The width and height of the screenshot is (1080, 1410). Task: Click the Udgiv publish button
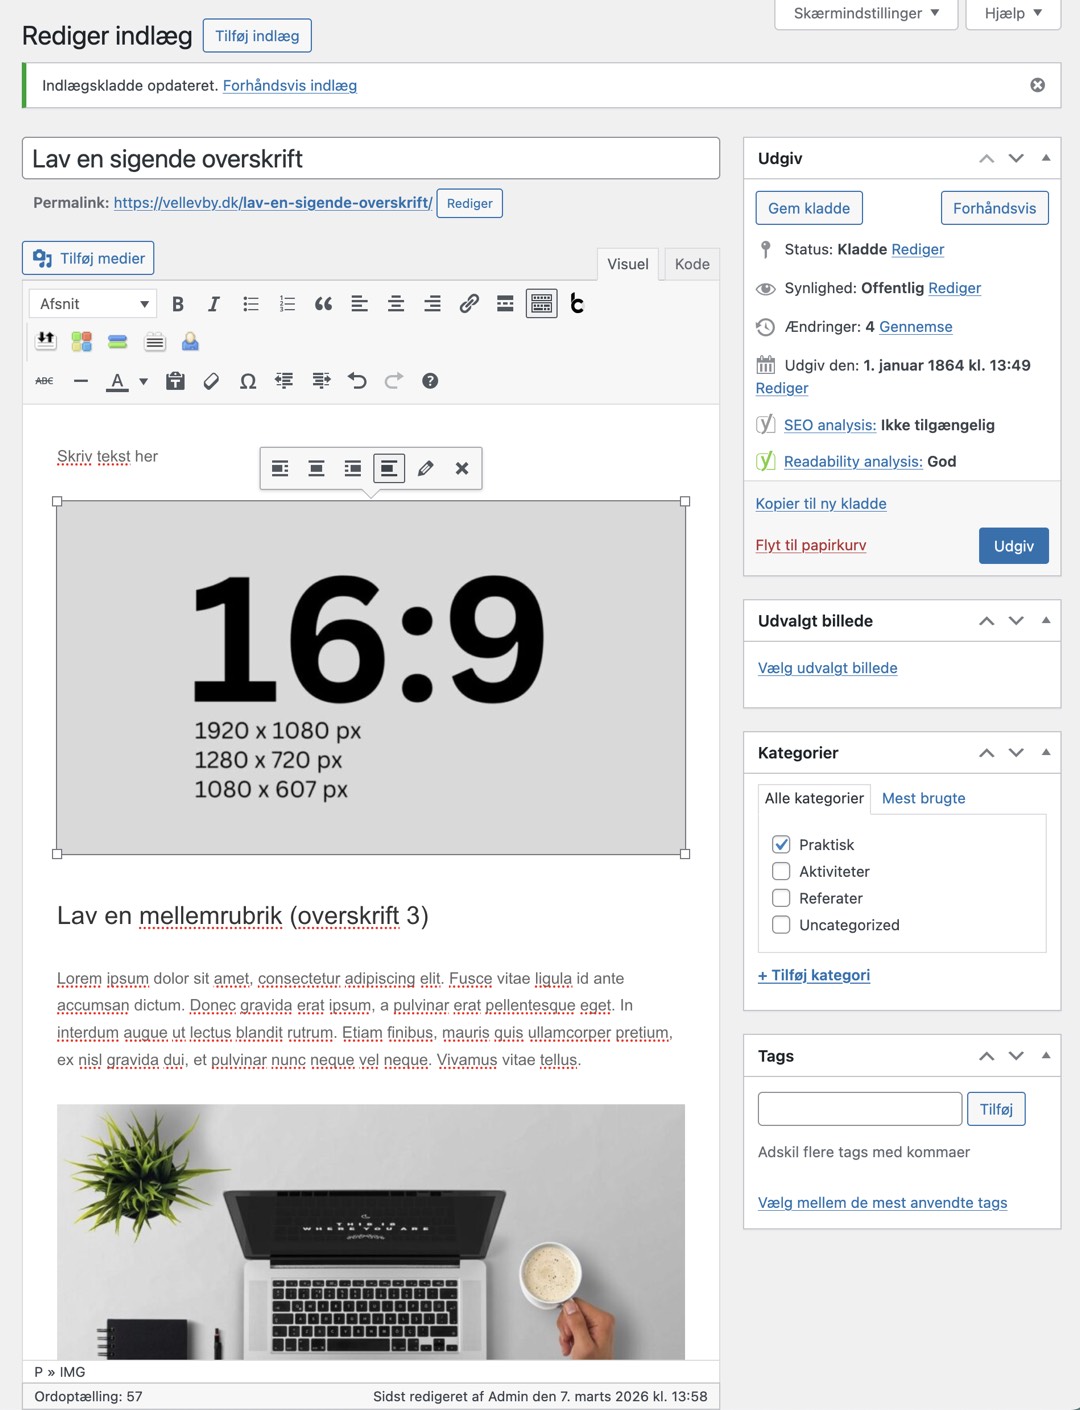(1013, 546)
